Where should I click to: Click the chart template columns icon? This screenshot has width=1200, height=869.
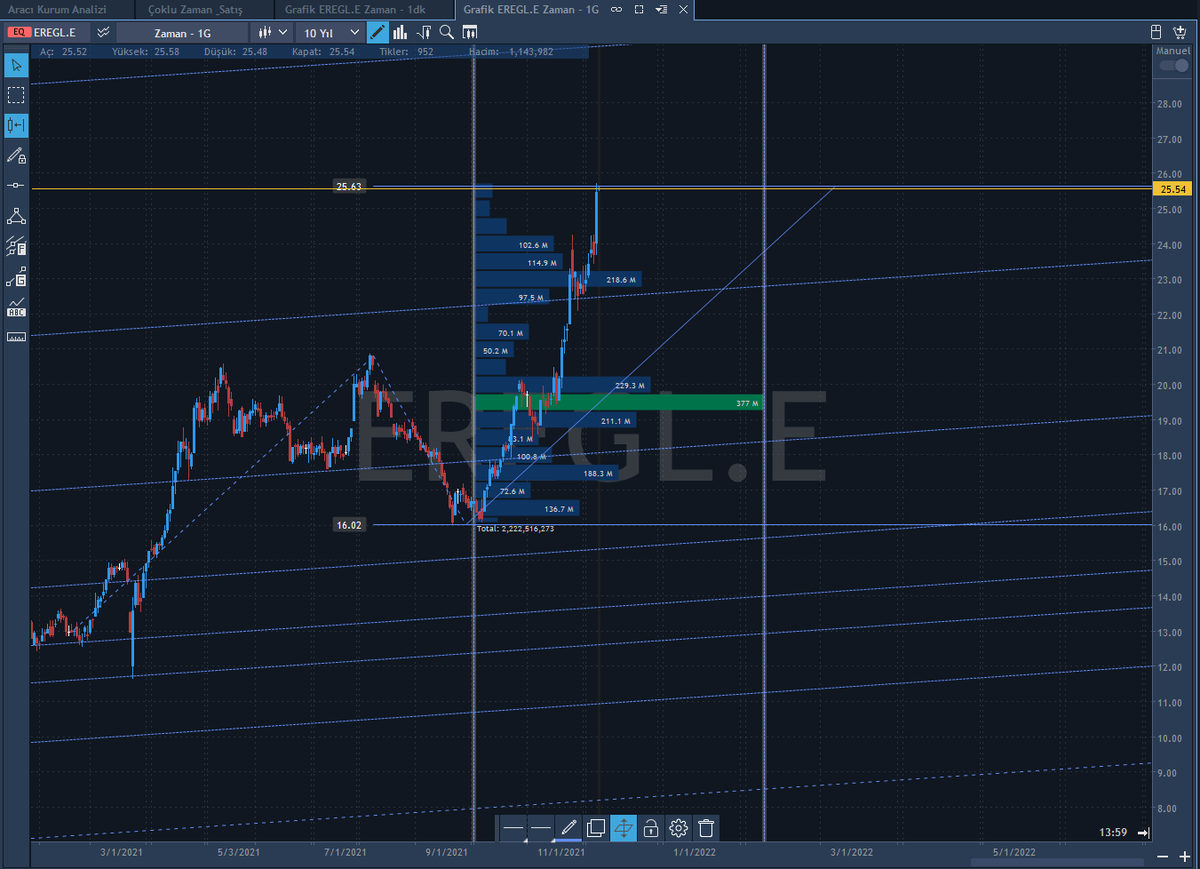click(469, 32)
